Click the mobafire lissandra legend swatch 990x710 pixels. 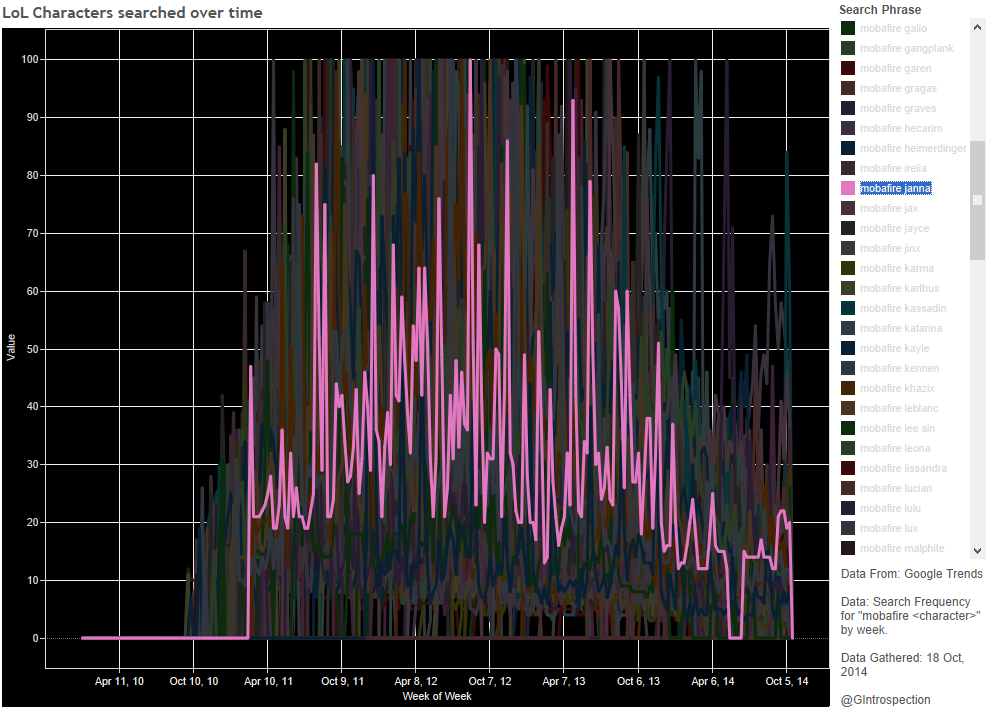click(848, 468)
